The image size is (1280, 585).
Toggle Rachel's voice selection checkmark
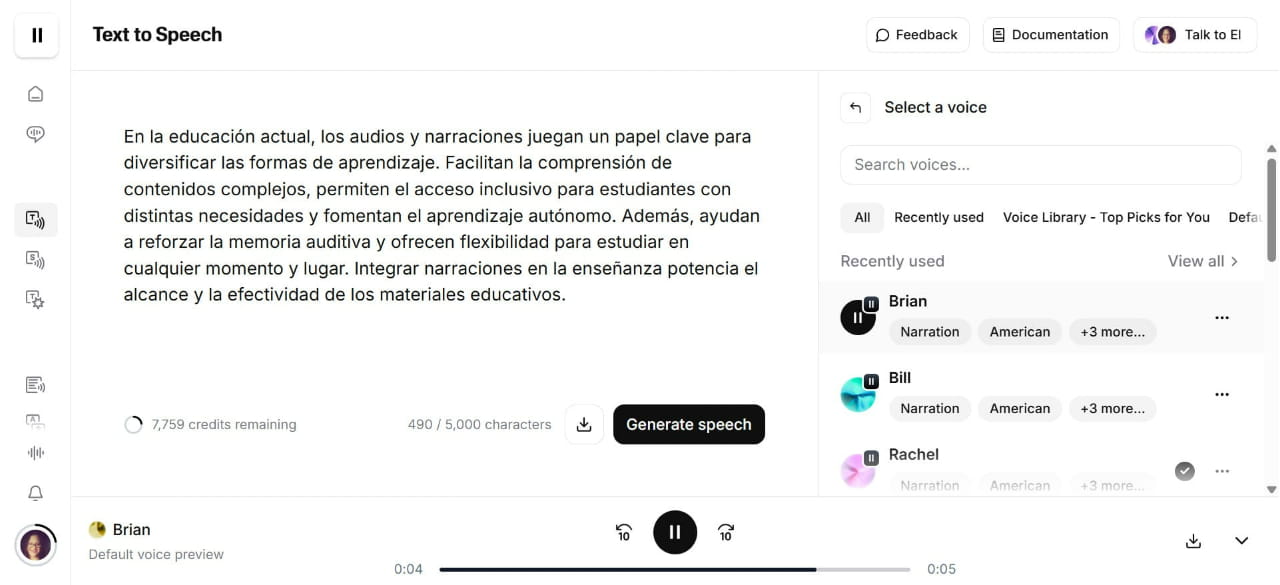coord(1185,470)
